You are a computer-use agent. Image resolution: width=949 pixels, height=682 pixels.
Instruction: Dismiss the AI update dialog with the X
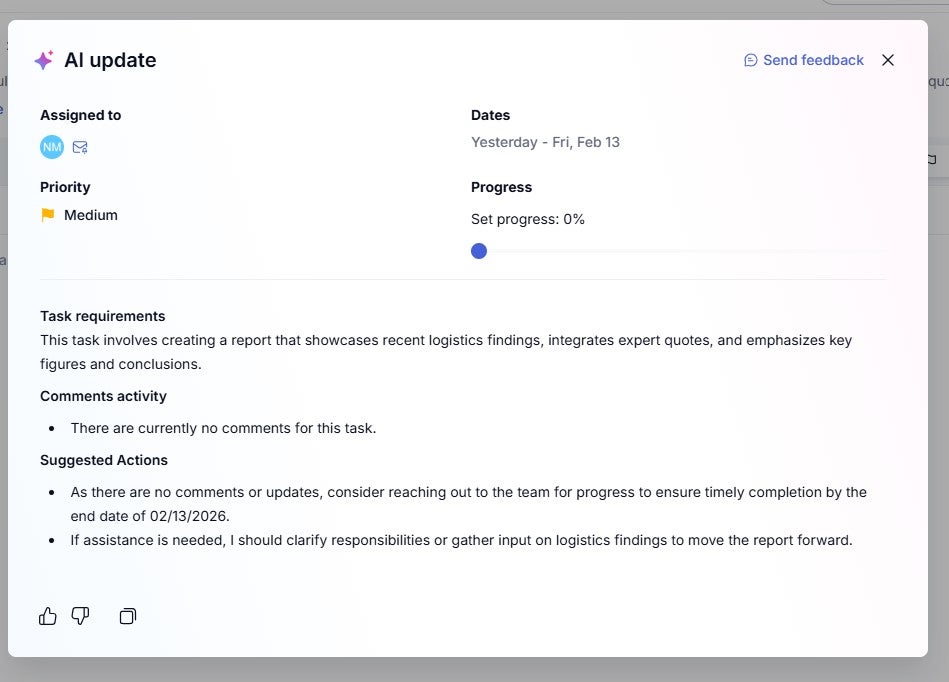[x=888, y=60]
